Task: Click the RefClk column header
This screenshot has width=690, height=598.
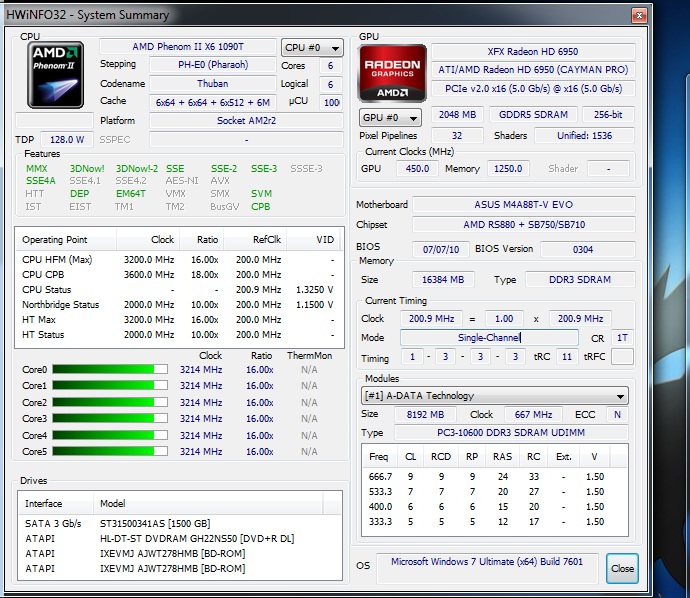Action: pos(255,240)
